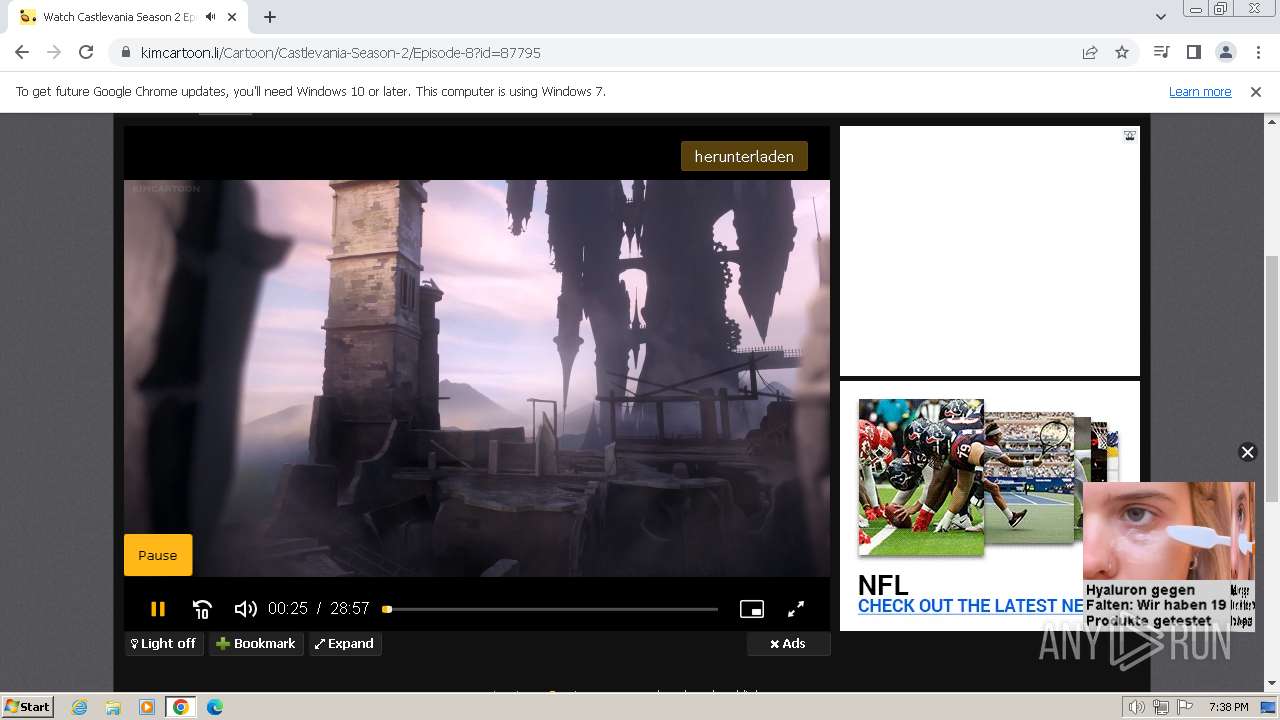The image size is (1280, 720).
Task: Mute the tab via speaker icon
Action: pyautogui.click(x=211, y=17)
